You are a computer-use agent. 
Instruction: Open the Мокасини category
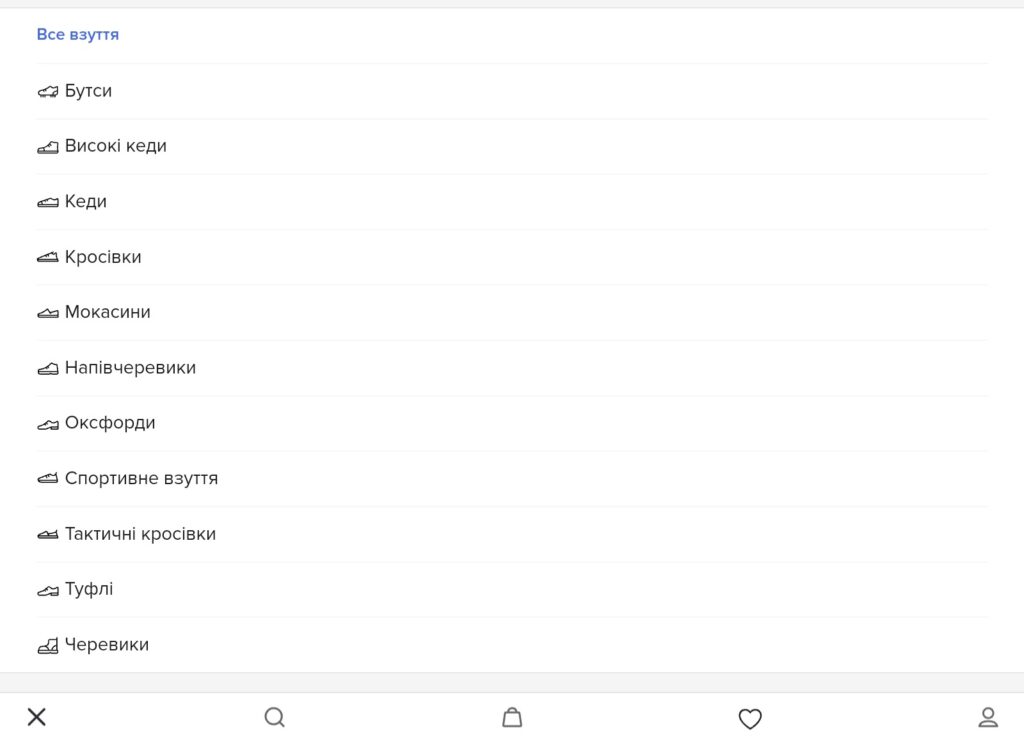[x=107, y=311]
